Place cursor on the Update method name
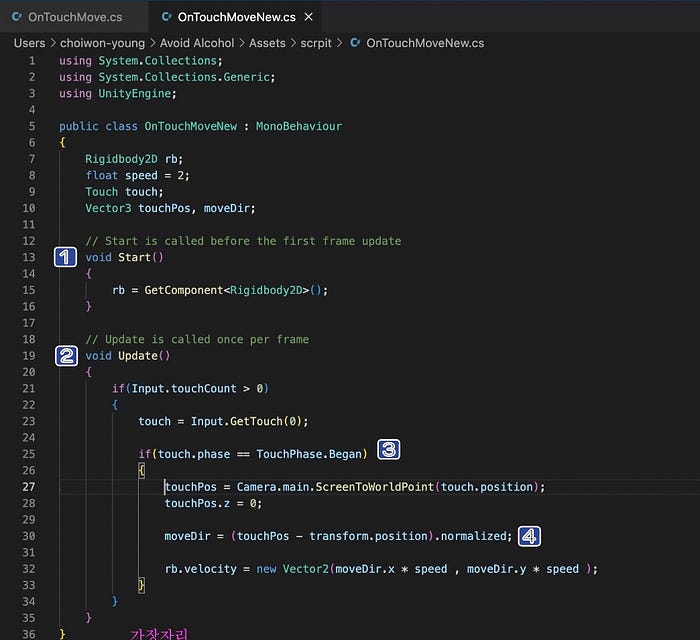 click(x=138, y=356)
